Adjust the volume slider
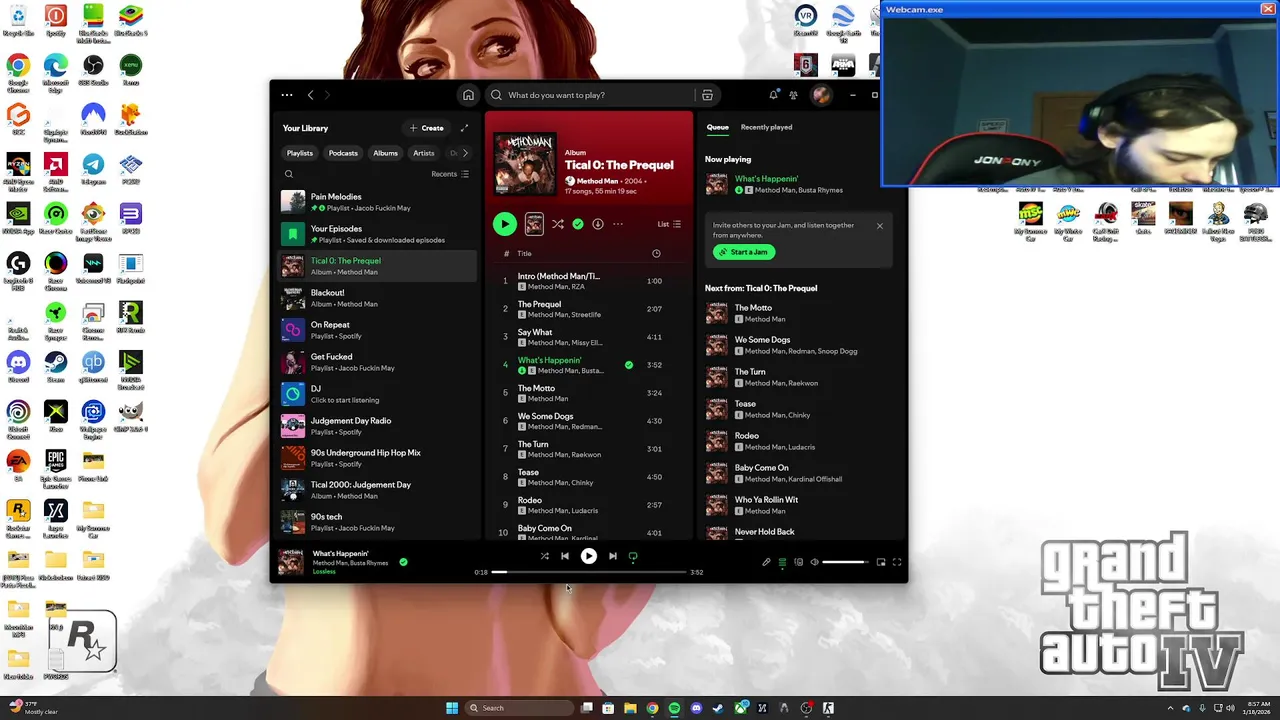 coord(846,562)
